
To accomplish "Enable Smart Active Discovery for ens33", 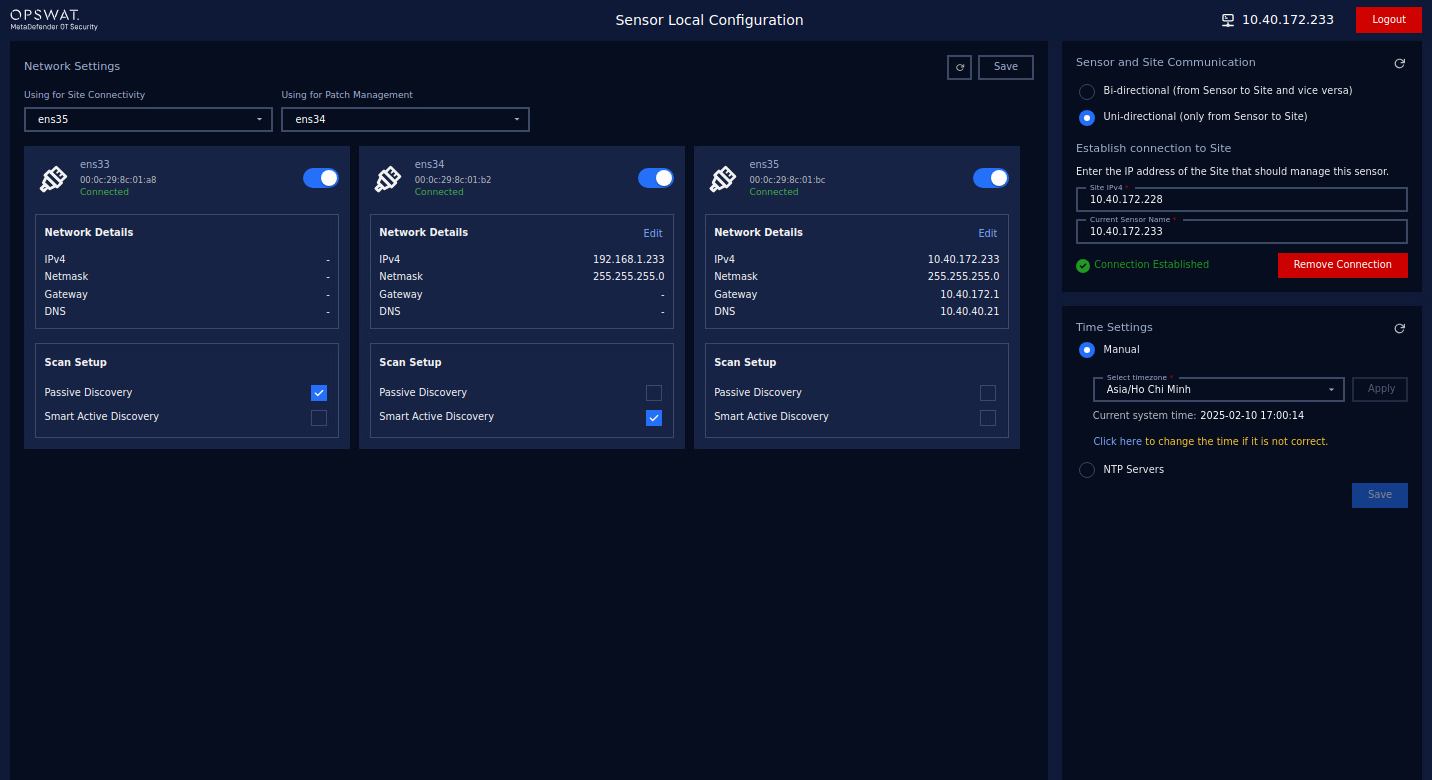I will coord(319,417).
